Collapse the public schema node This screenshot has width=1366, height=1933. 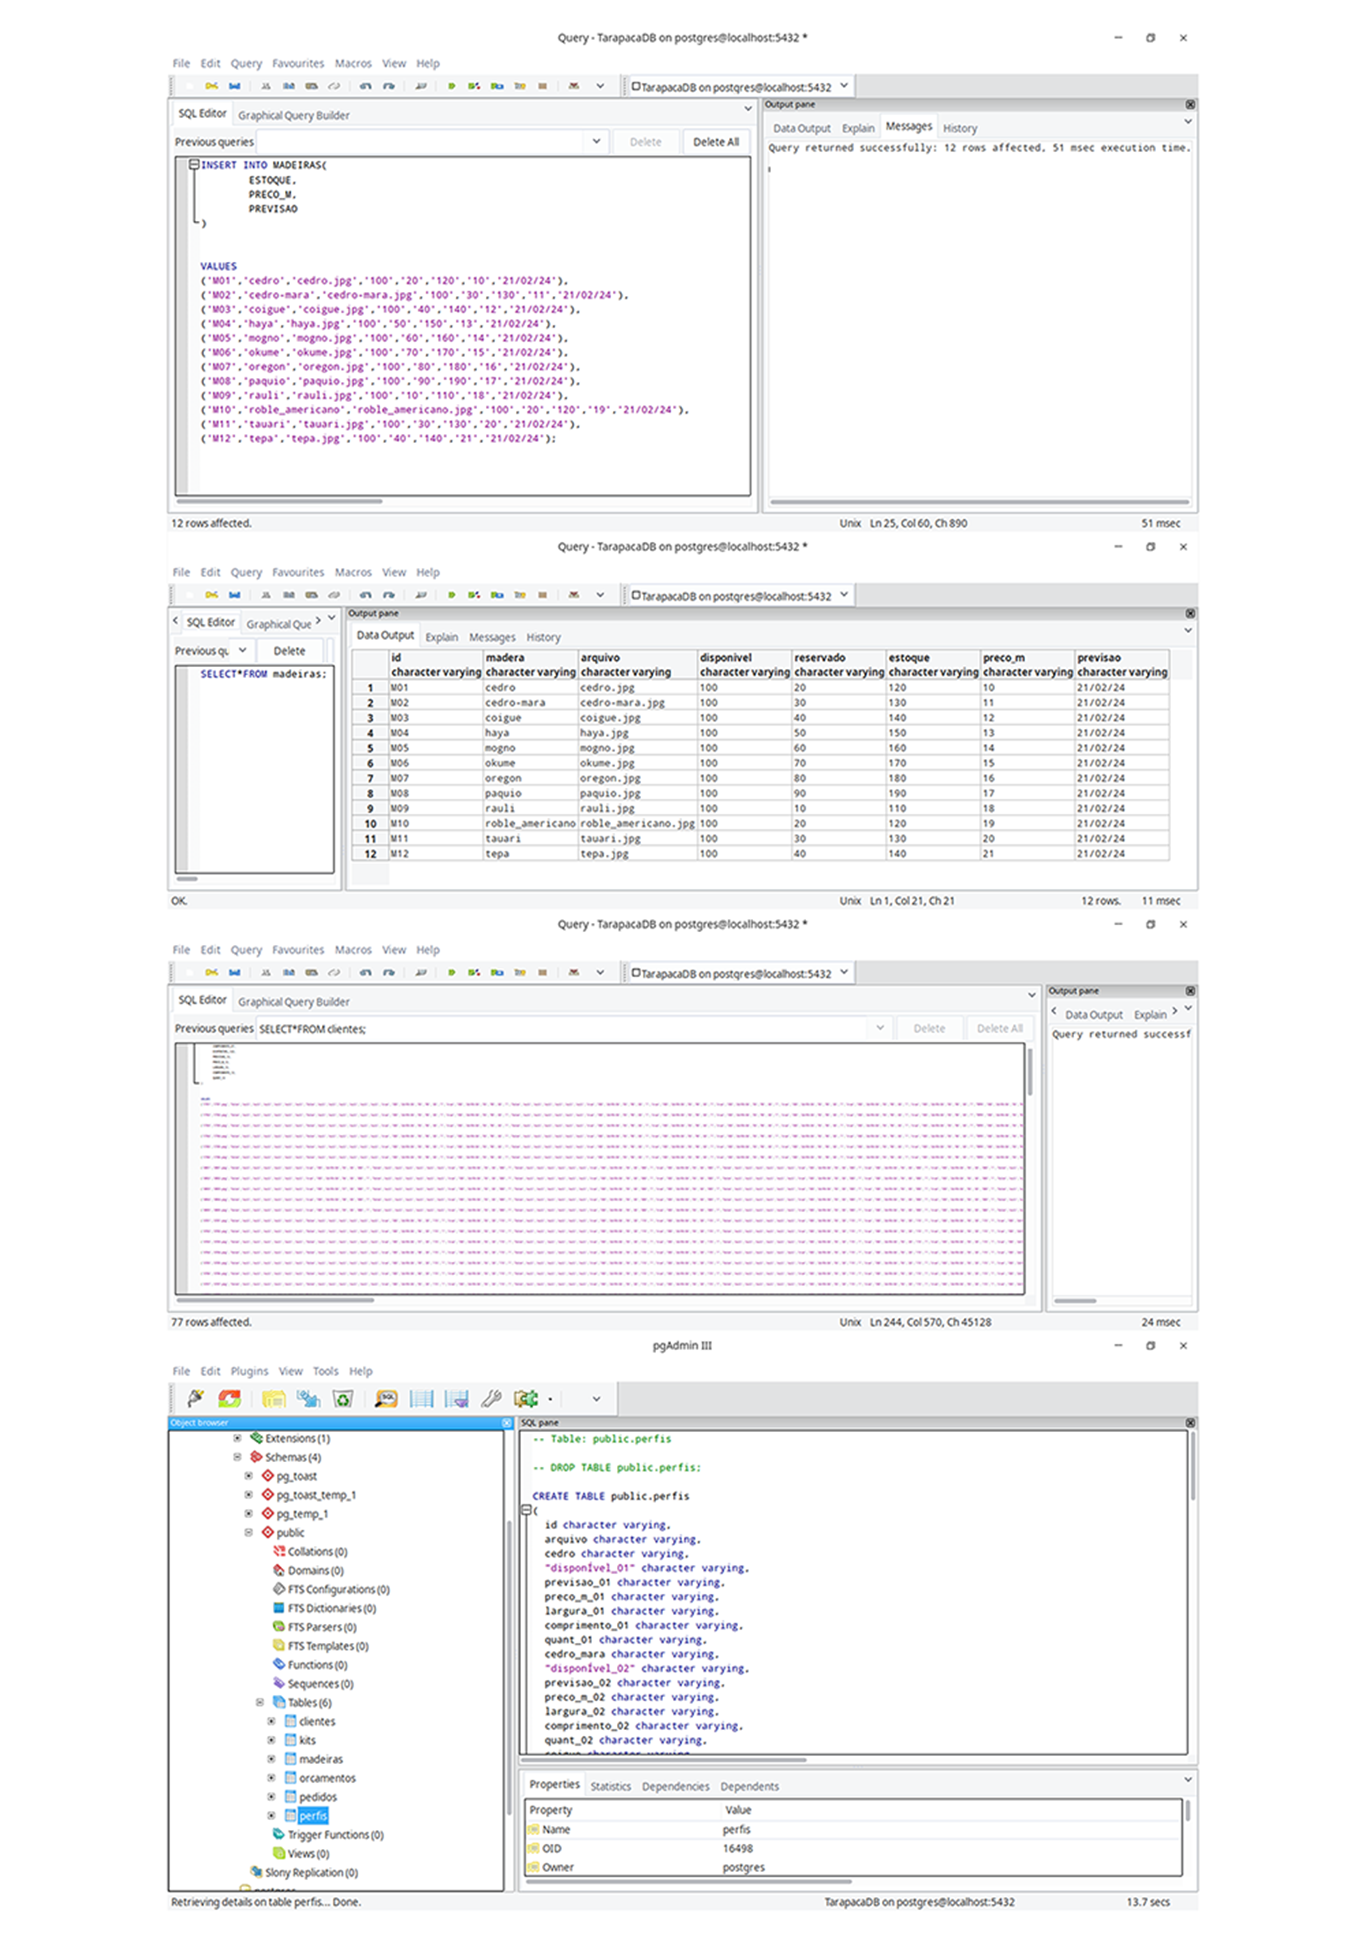click(249, 1532)
